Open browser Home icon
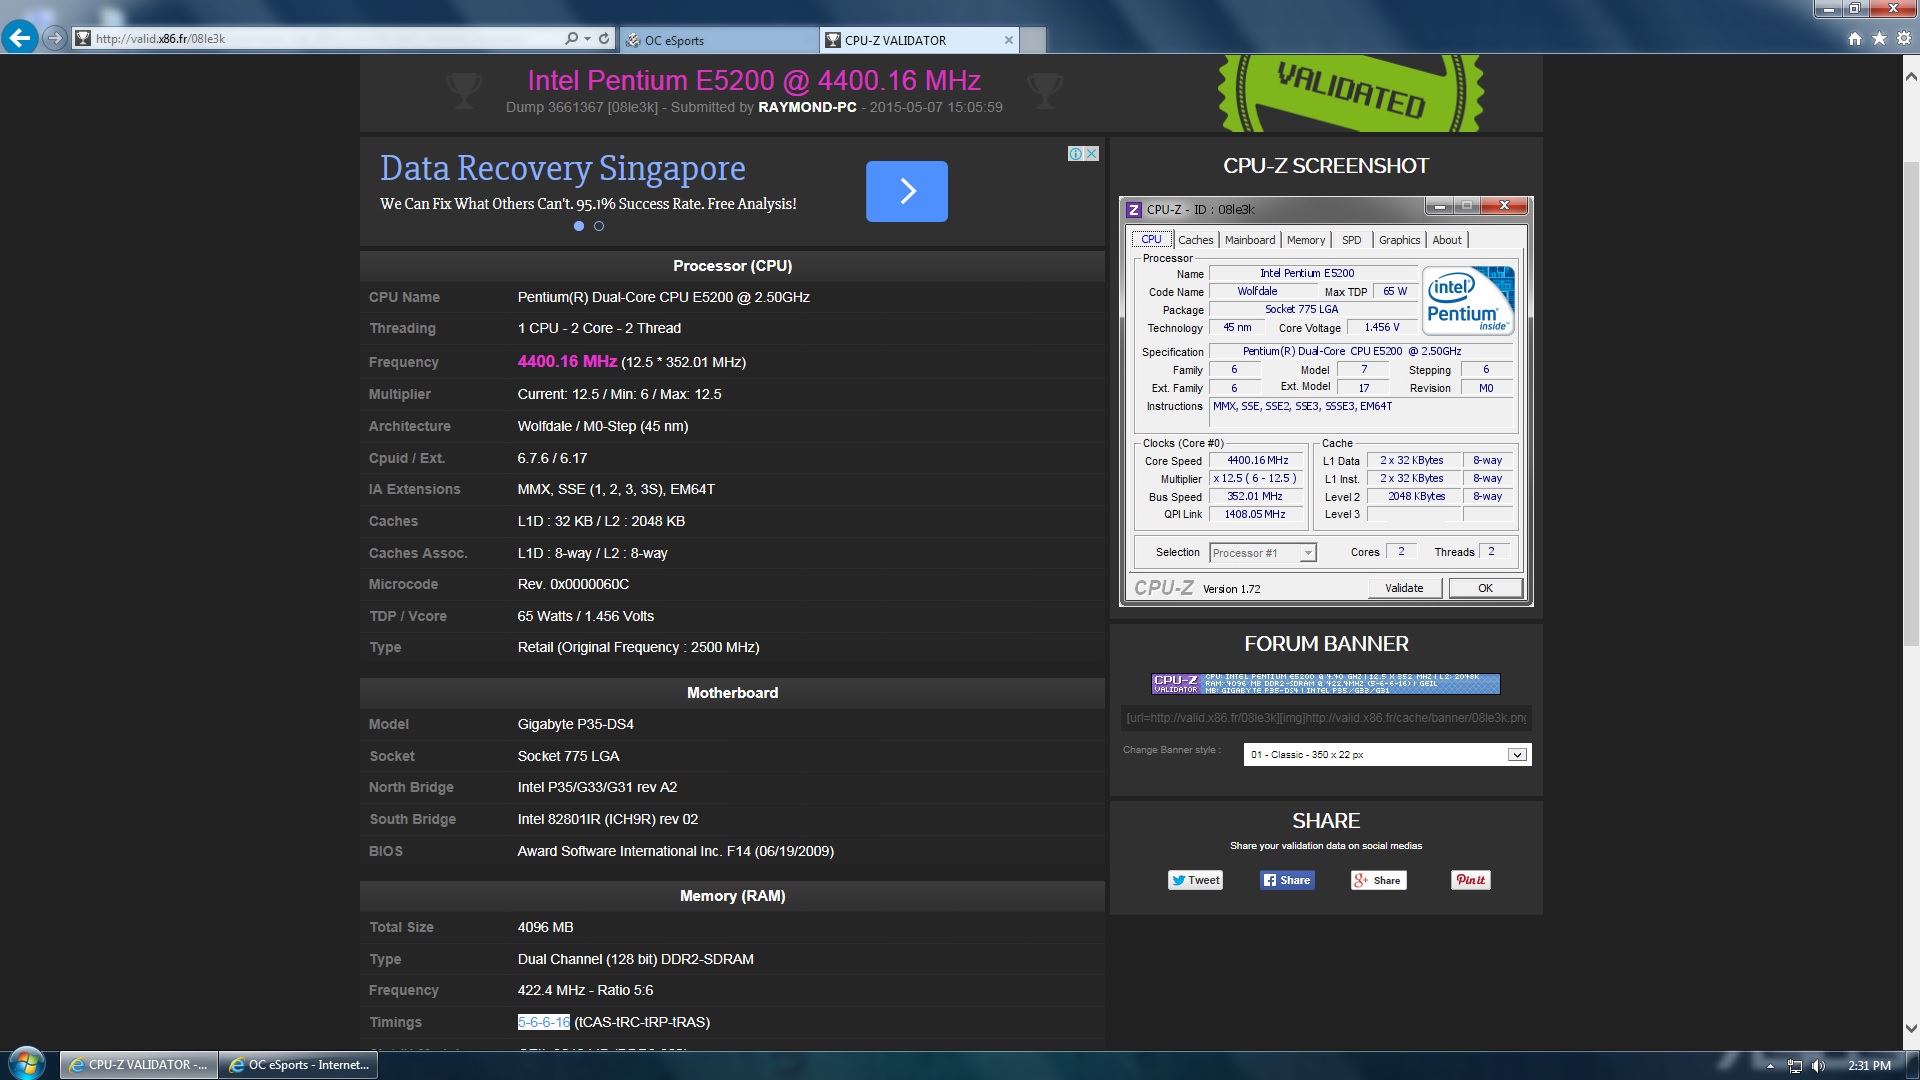Viewport: 1920px width, 1080px height. (x=1855, y=39)
